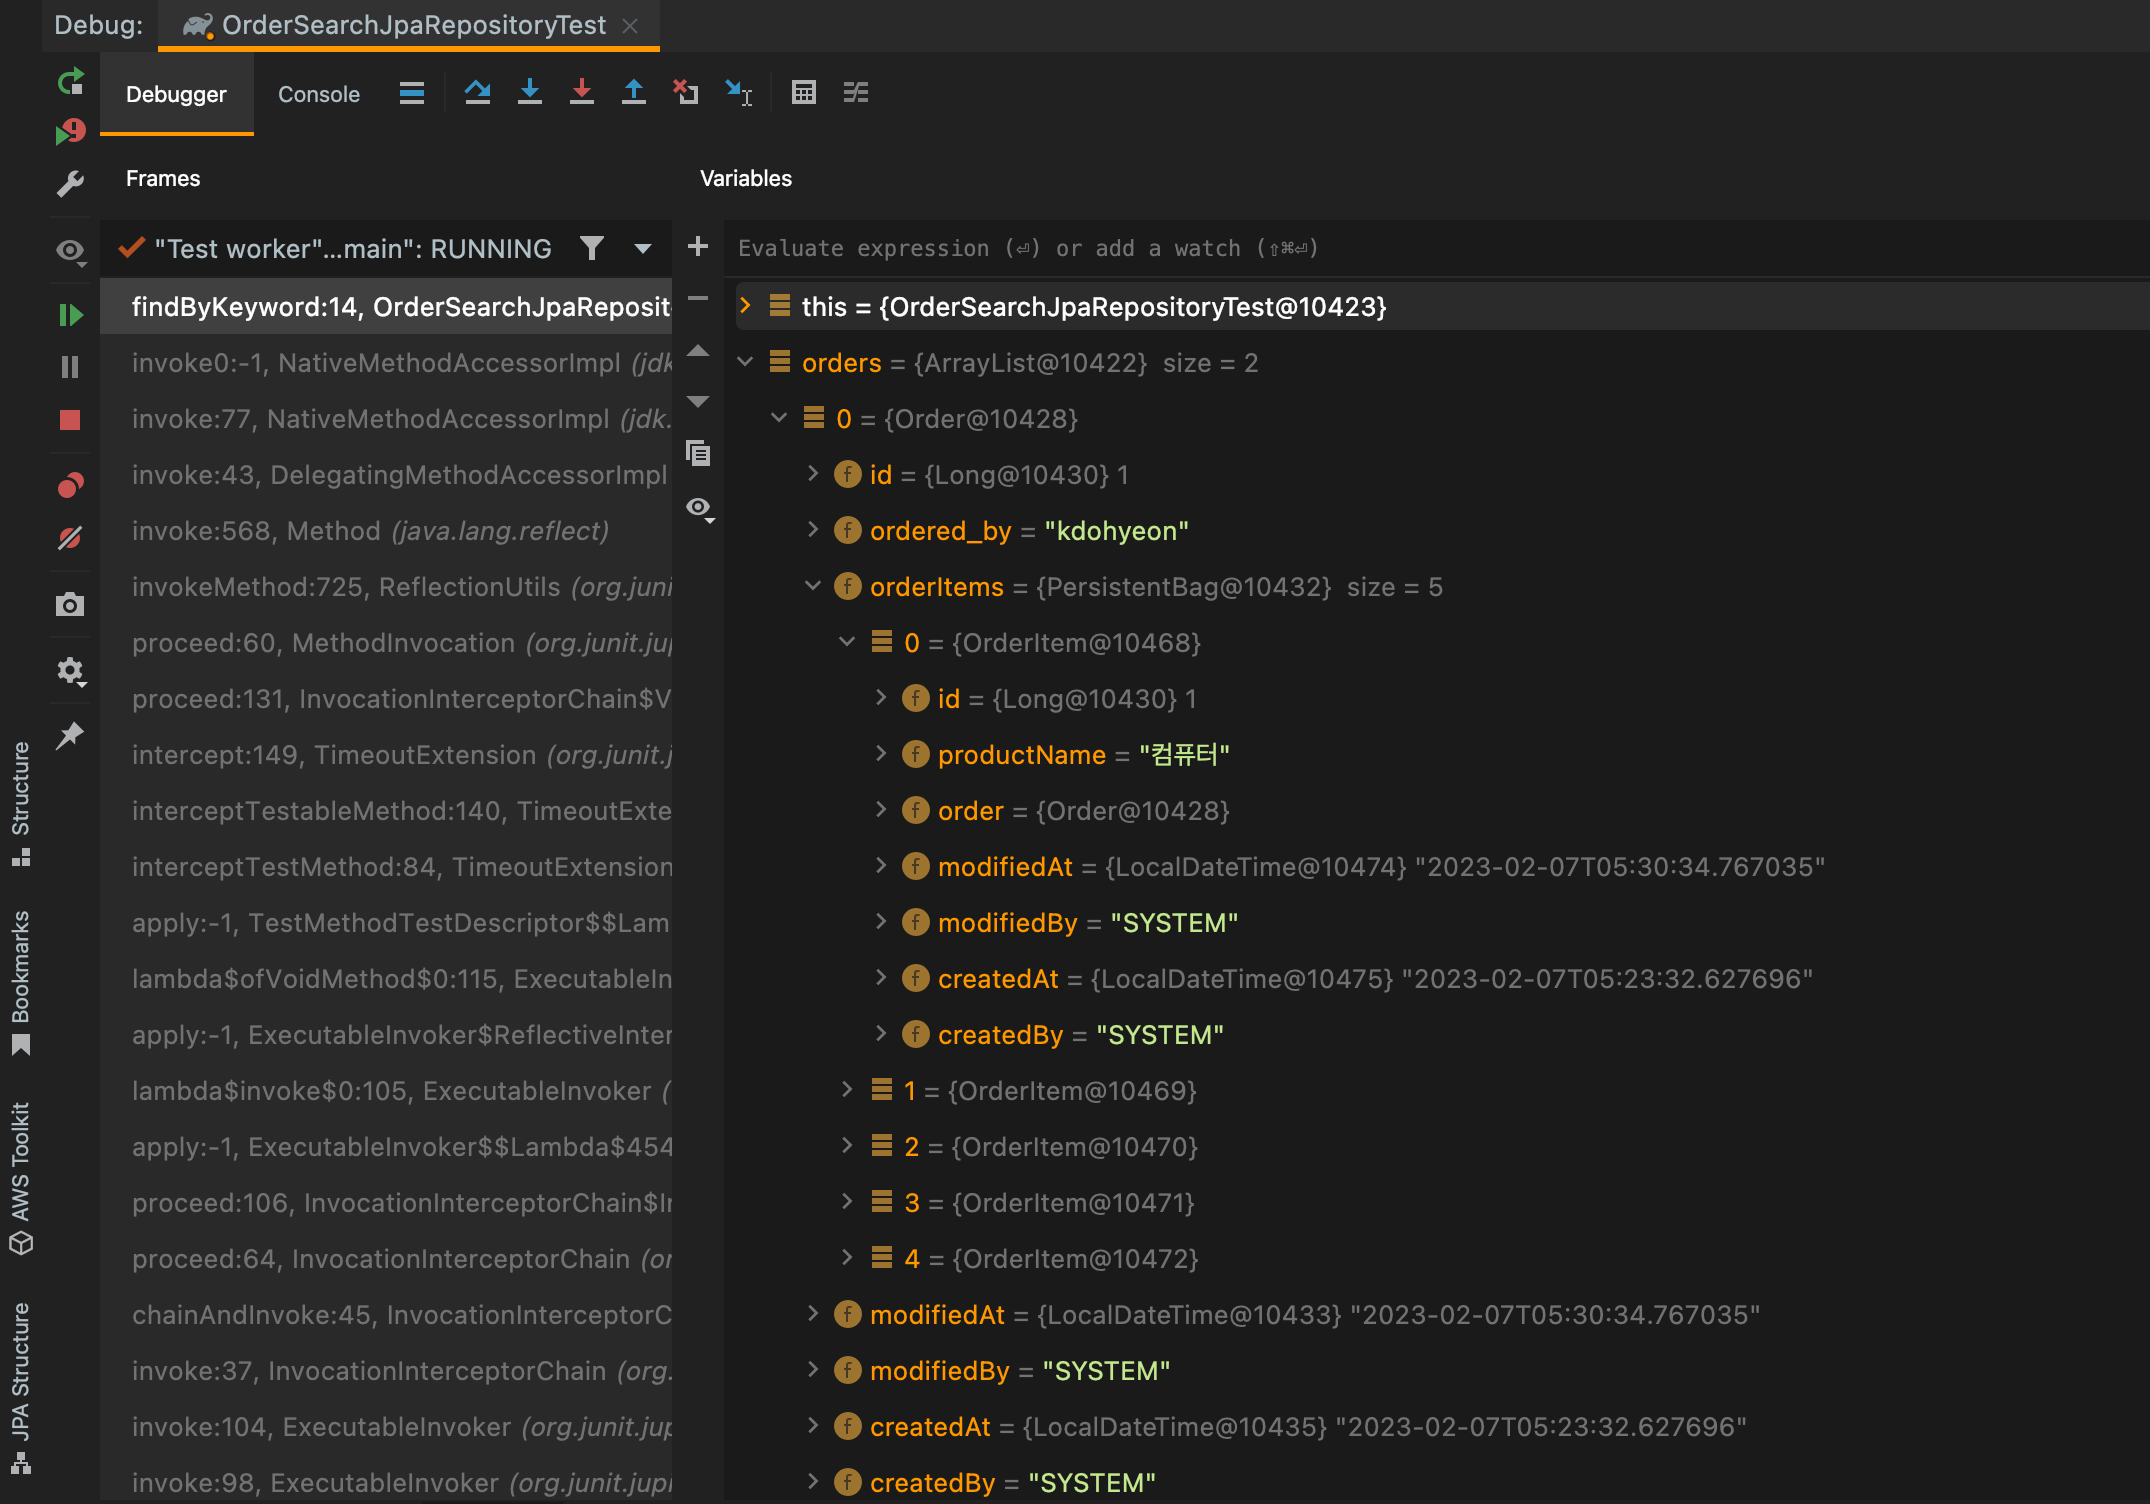This screenshot has height=1504, width=2150.
Task: Click the Force Step Into icon
Action: click(x=582, y=93)
